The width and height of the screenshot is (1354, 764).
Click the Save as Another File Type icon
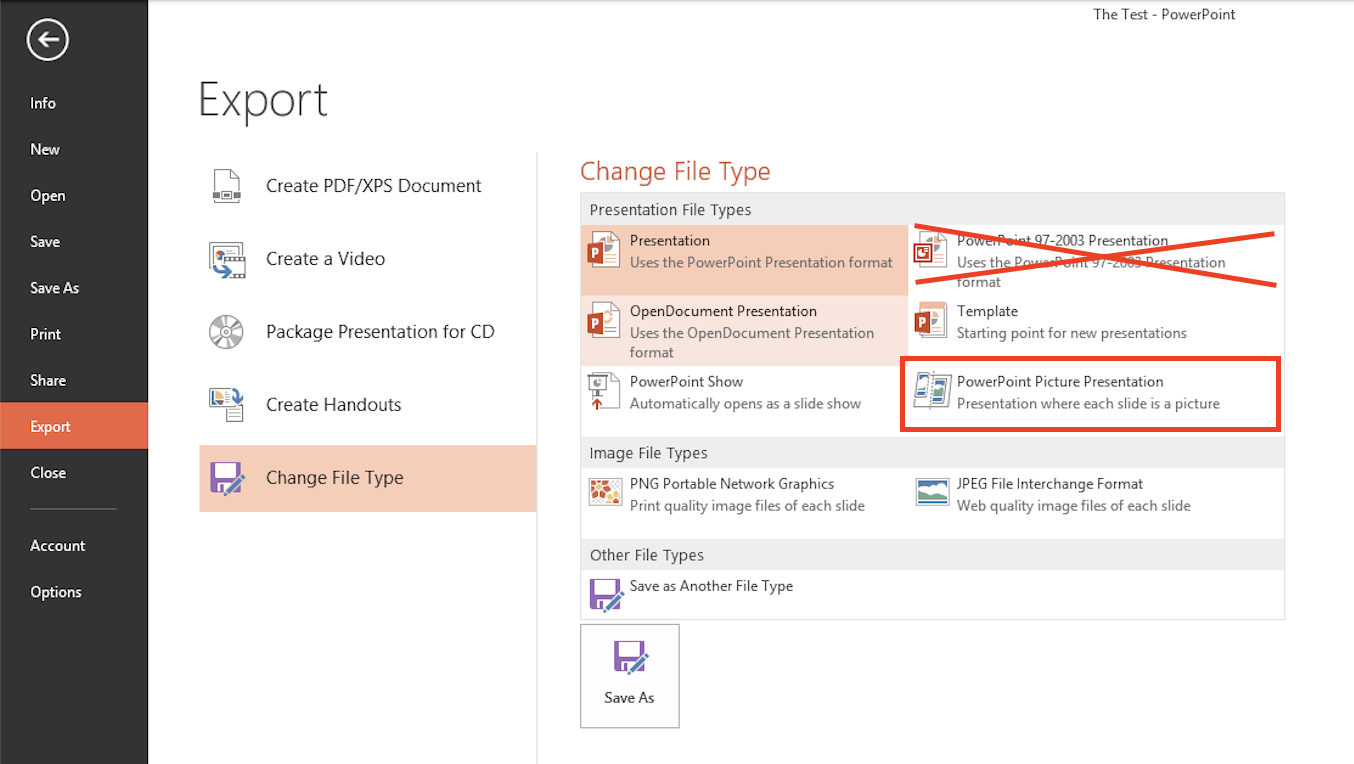606,595
